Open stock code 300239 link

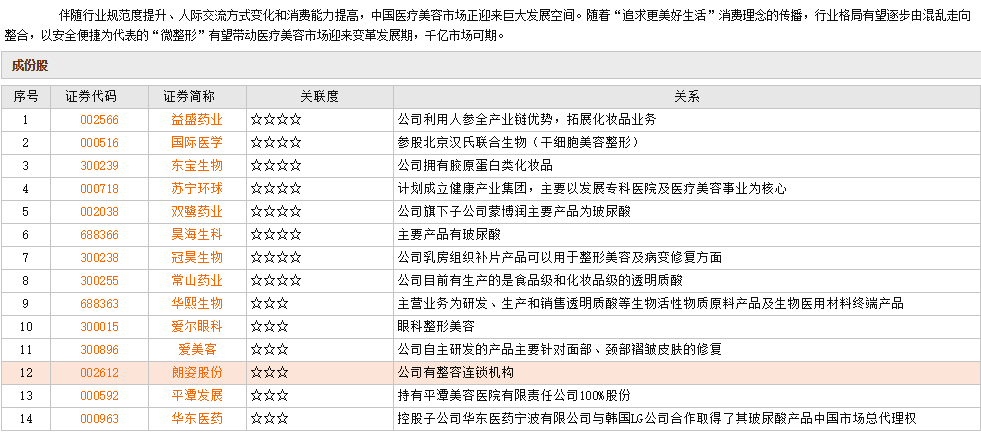(99, 166)
